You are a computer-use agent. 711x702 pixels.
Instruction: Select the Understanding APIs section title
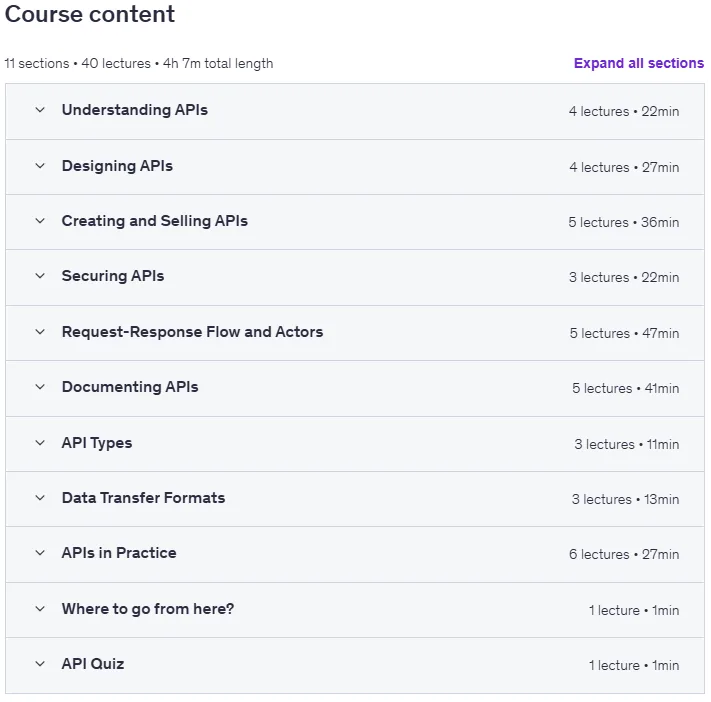tap(135, 110)
